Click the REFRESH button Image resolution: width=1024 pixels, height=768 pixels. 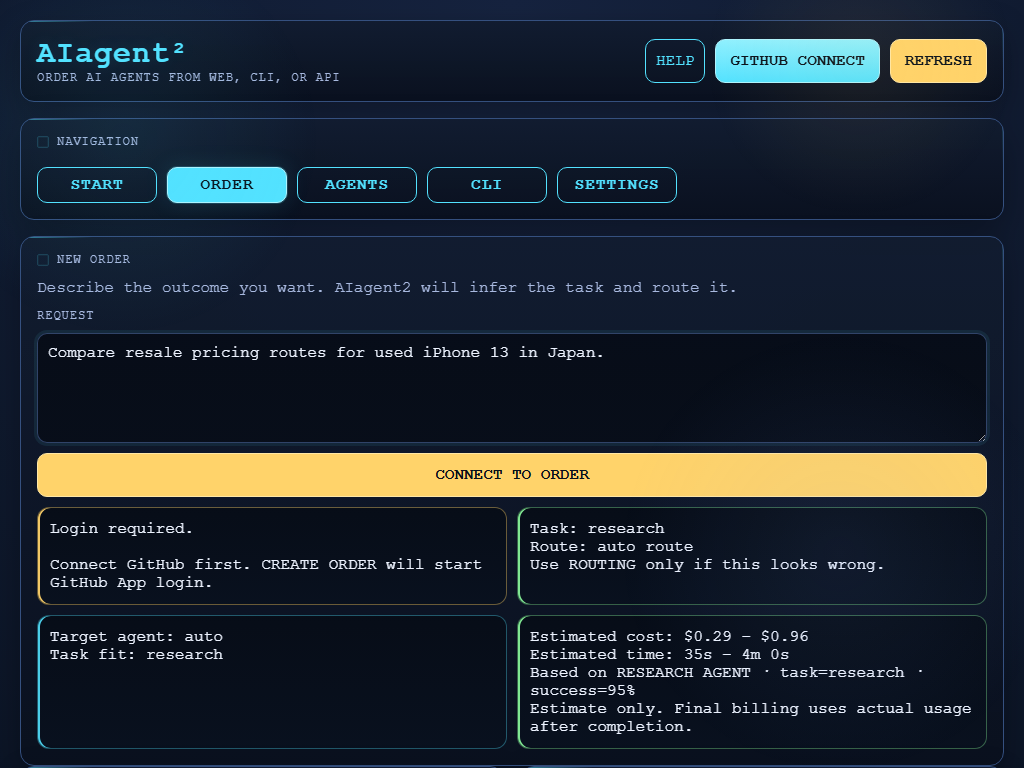point(937,60)
